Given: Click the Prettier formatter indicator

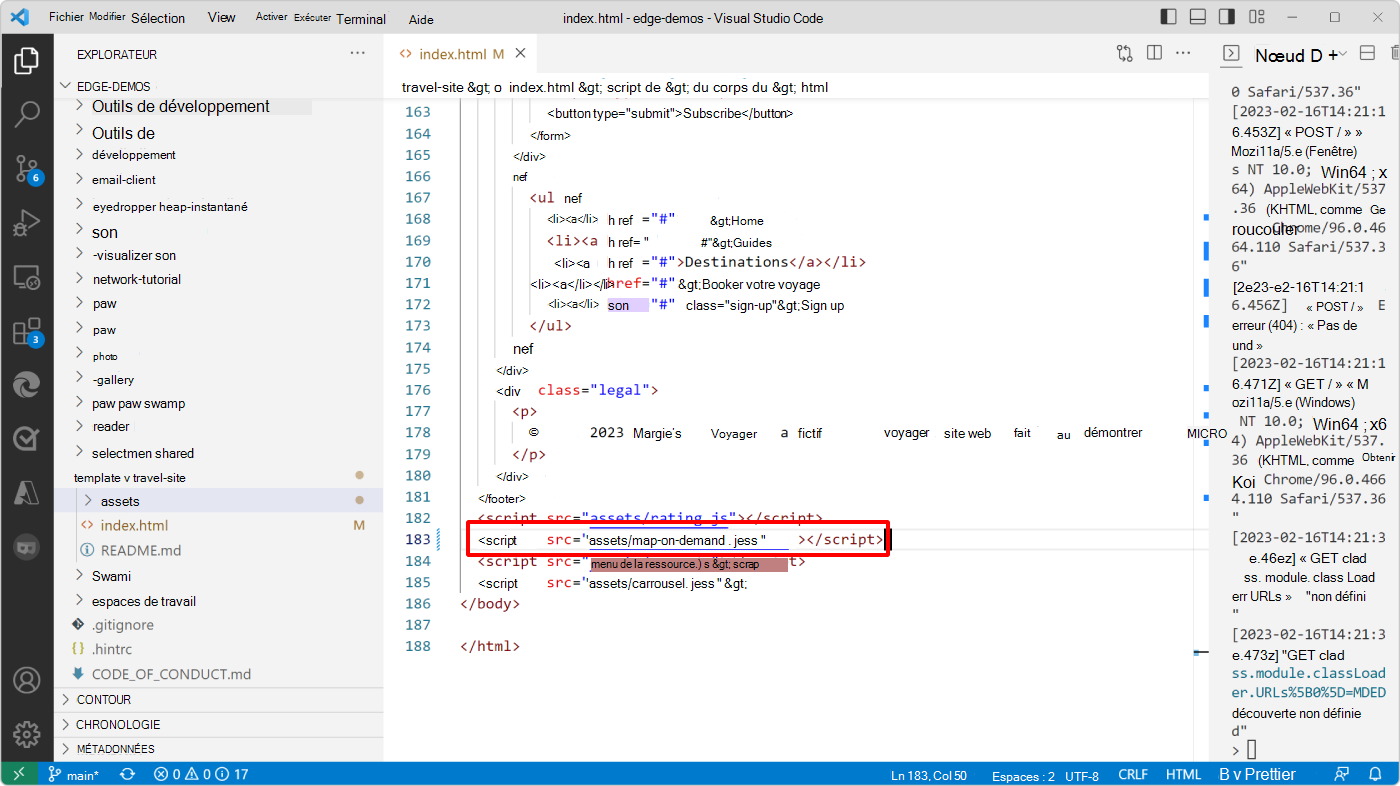Looking at the screenshot, I should pos(1257,773).
